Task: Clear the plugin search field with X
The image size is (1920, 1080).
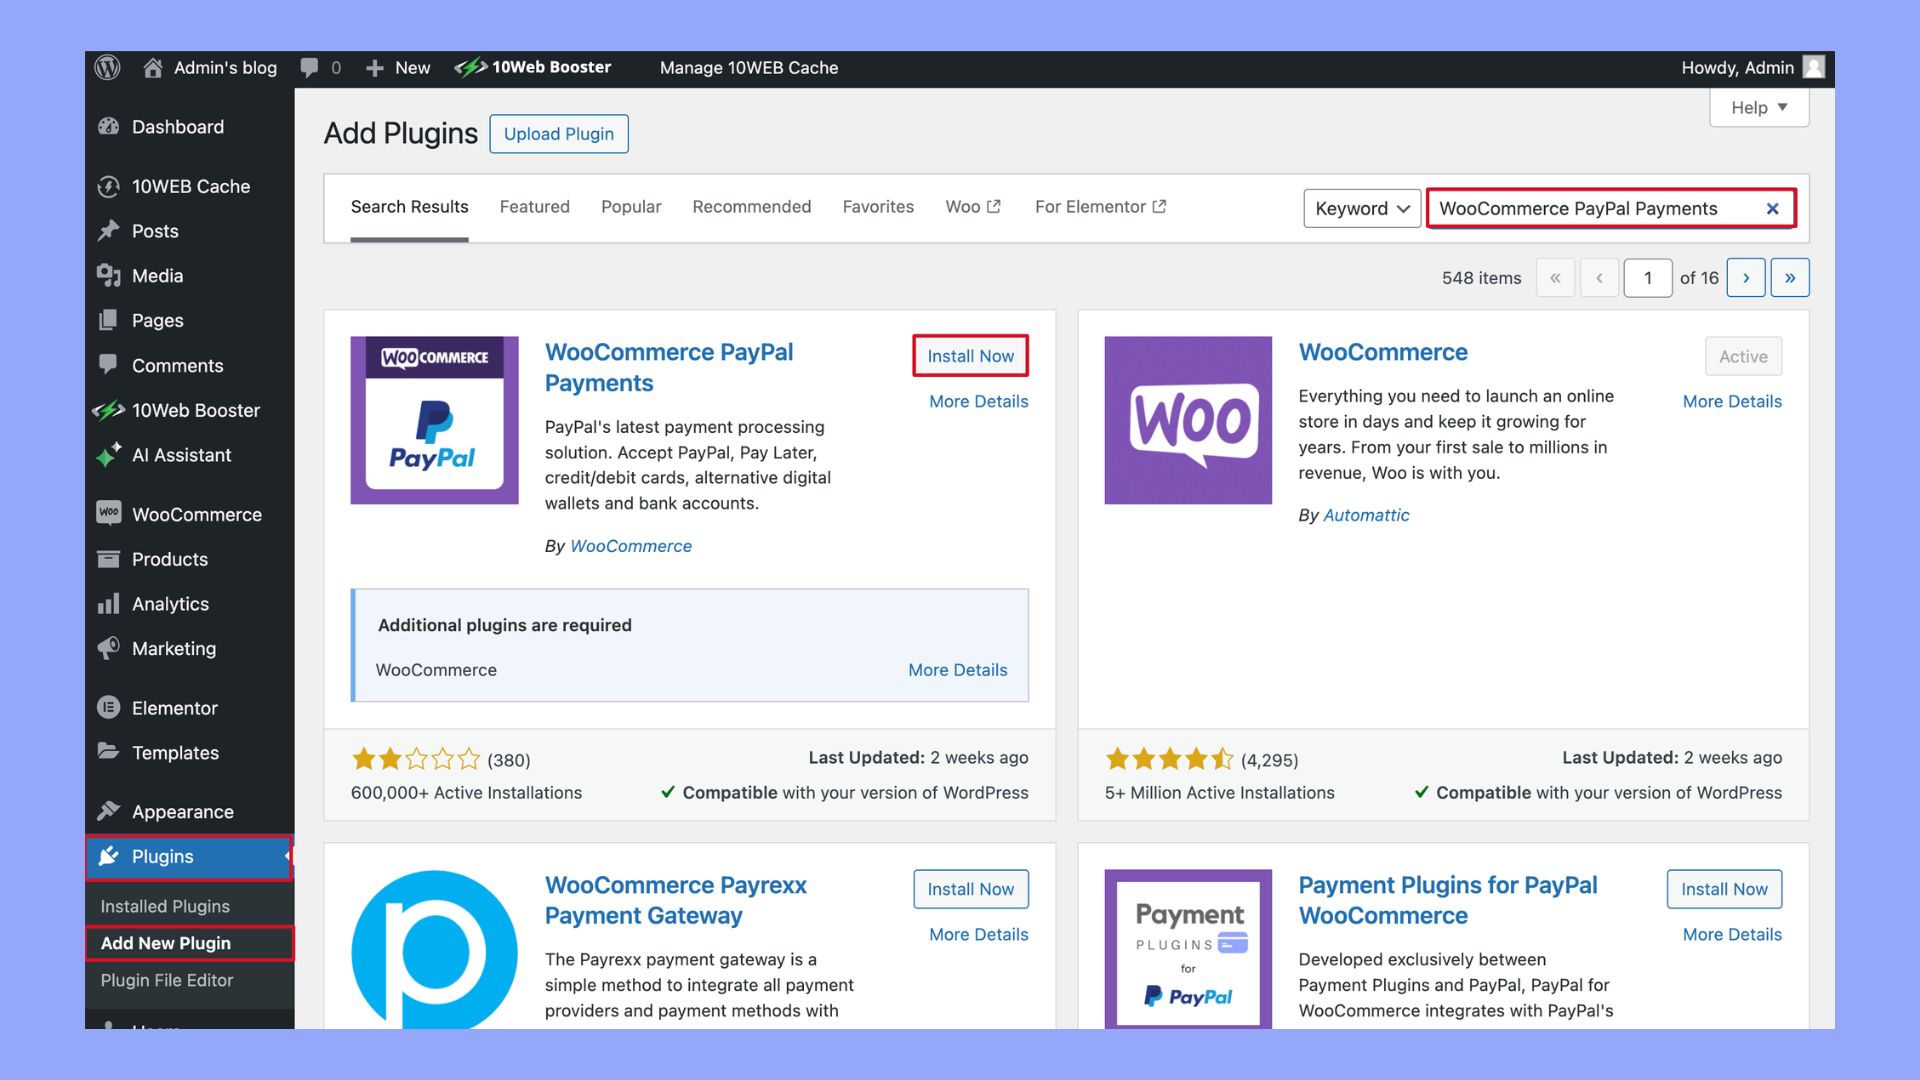Action: pyautogui.click(x=1772, y=209)
